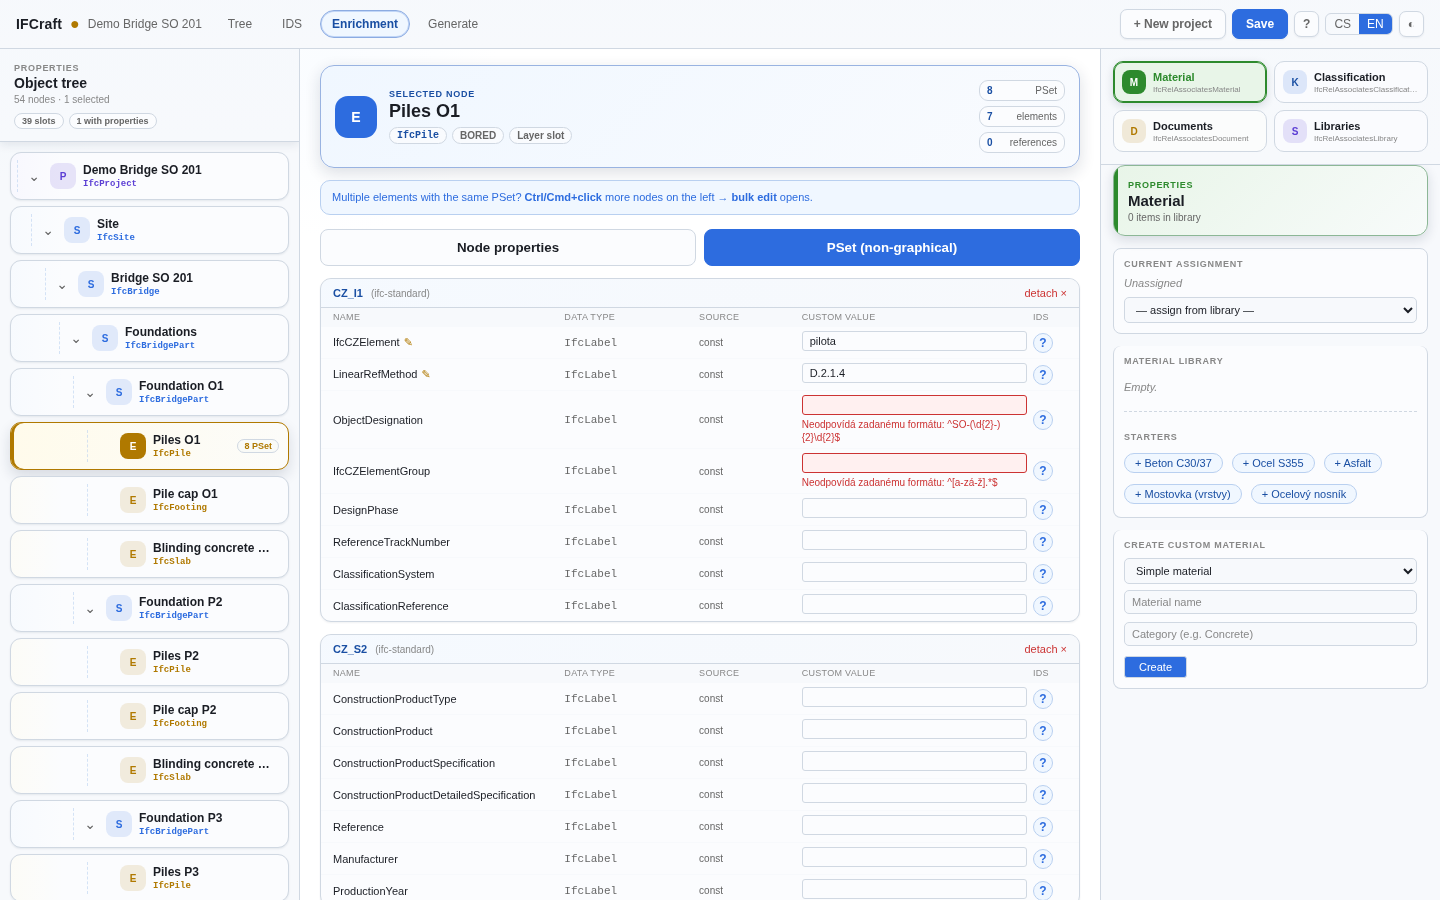Screen dimensions: 1440x900
Task: Click the Material name field
Action: coord(1270,602)
